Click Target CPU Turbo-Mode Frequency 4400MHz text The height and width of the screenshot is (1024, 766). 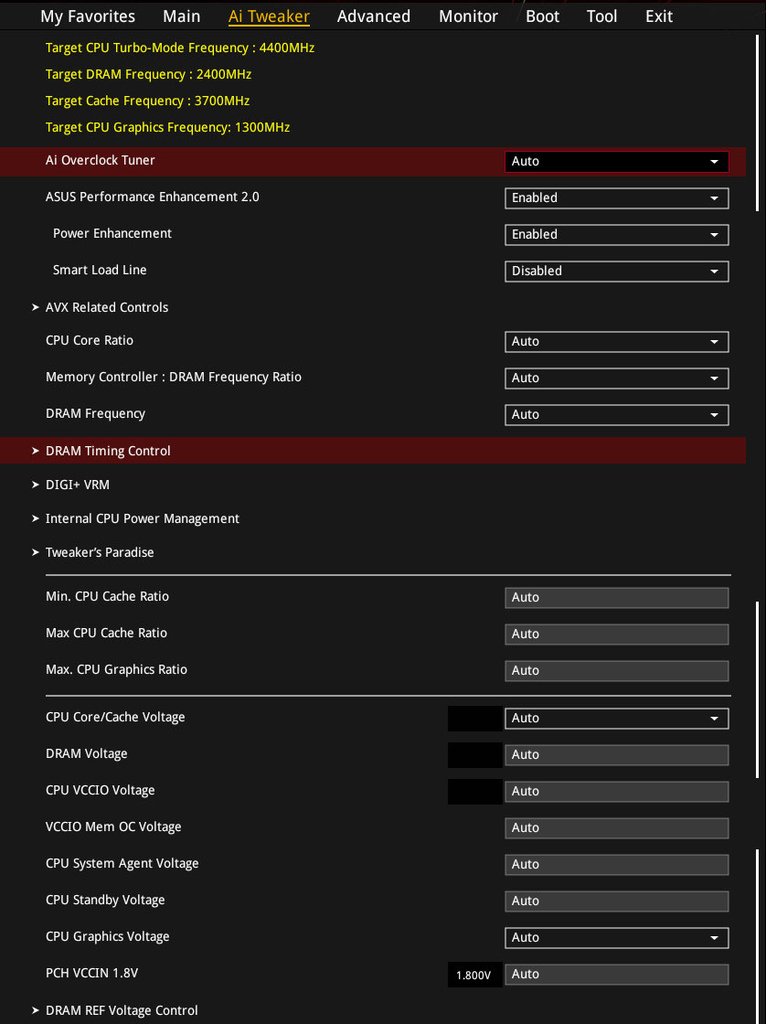tap(180, 48)
